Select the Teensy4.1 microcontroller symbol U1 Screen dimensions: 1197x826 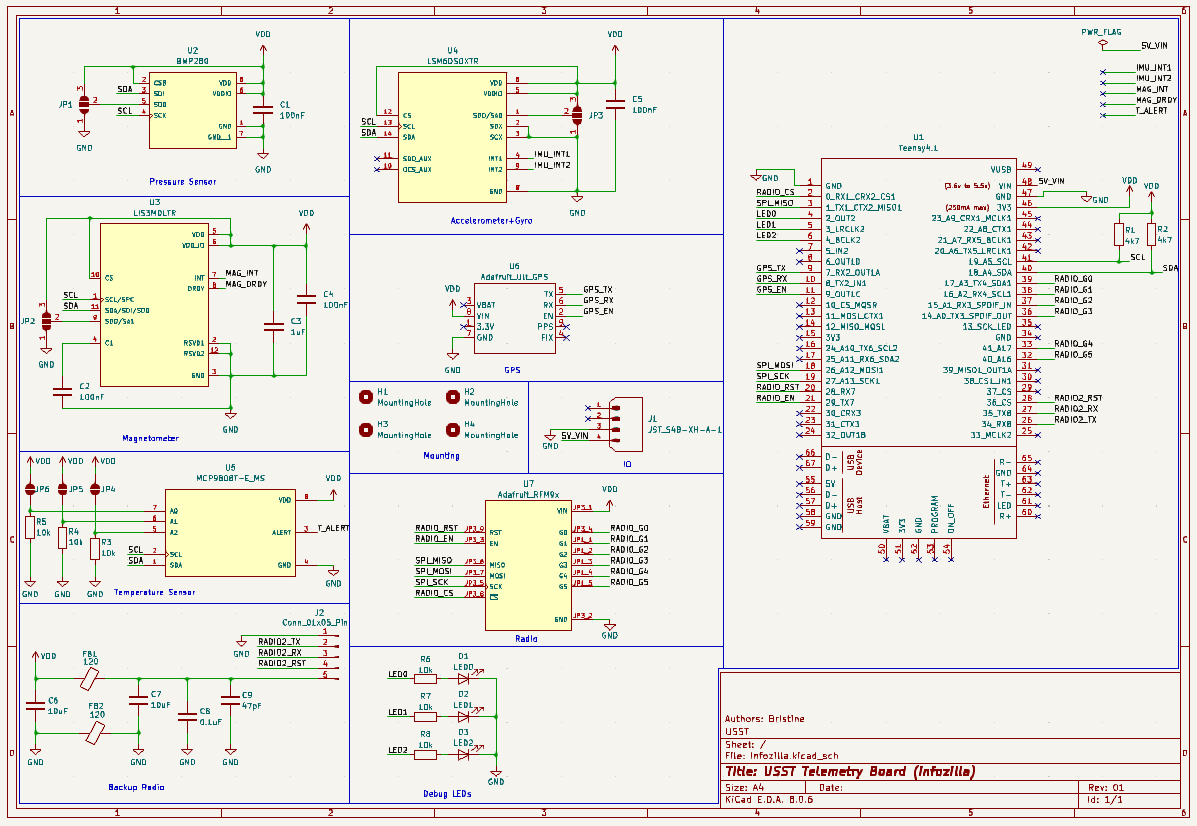(x=918, y=347)
